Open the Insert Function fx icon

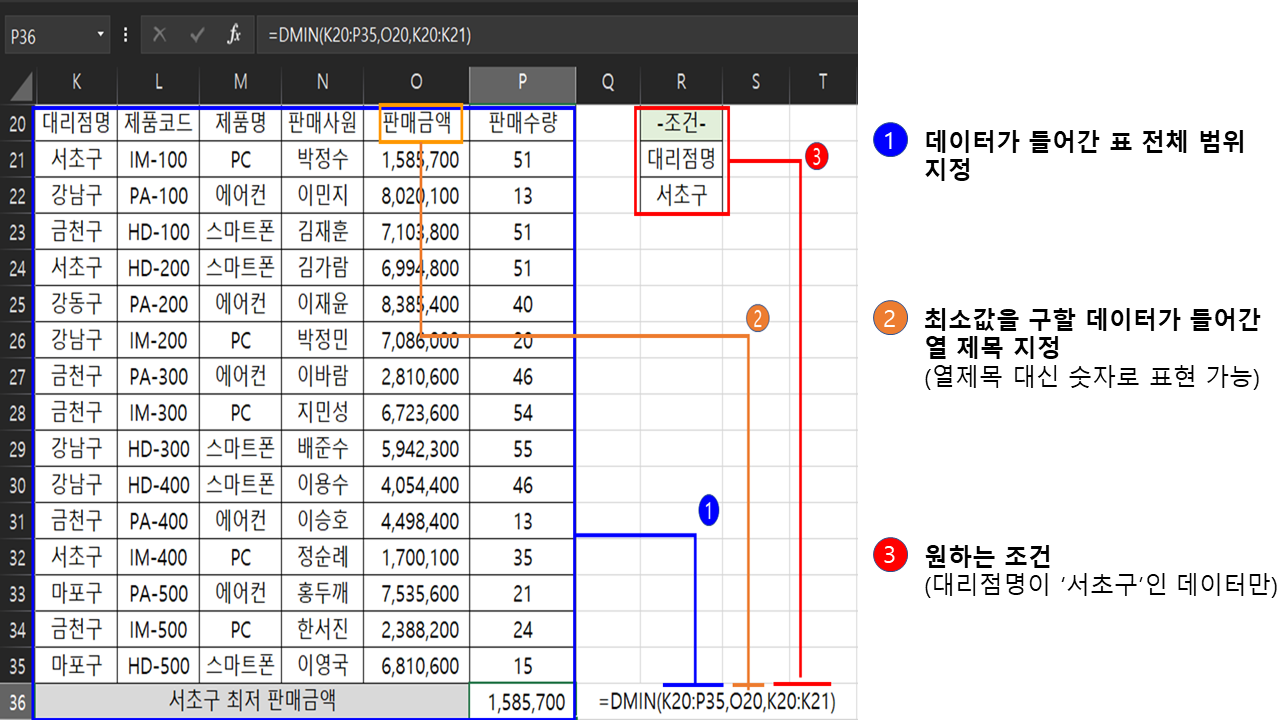[234, 35]
